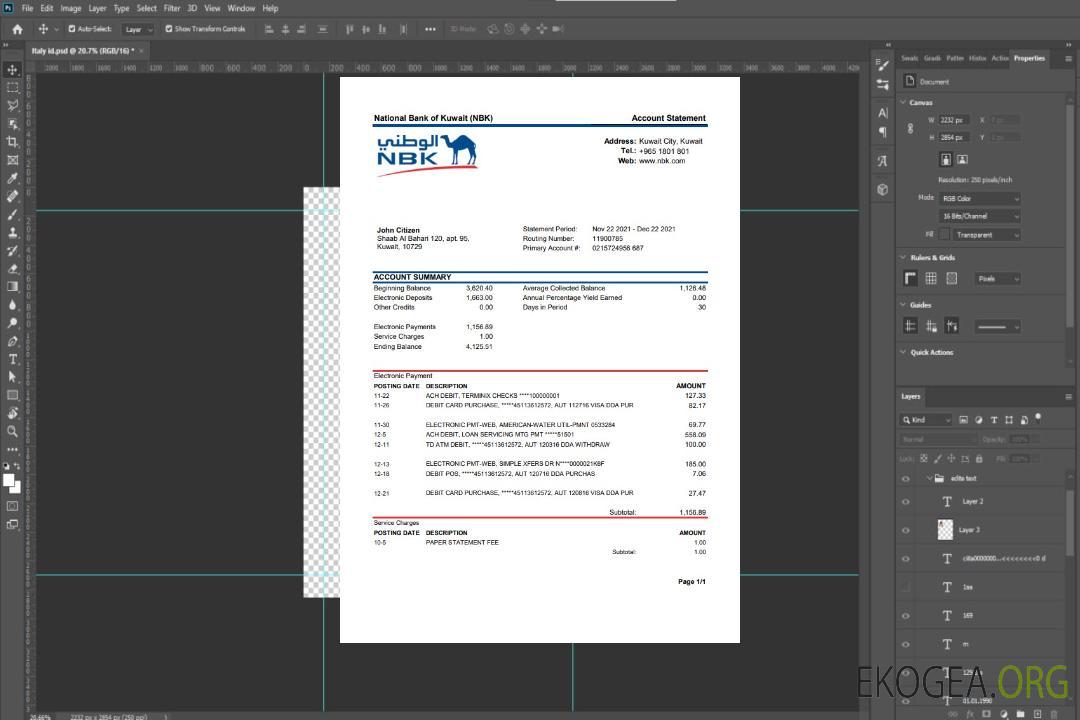Toggle Show Transform Controls checkbox
This screenshot has height=720, width=1080.
pos(169,29)
